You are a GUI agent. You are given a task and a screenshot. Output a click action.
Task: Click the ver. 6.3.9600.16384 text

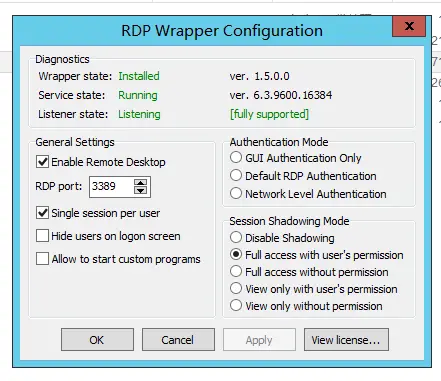pos(281,95)
